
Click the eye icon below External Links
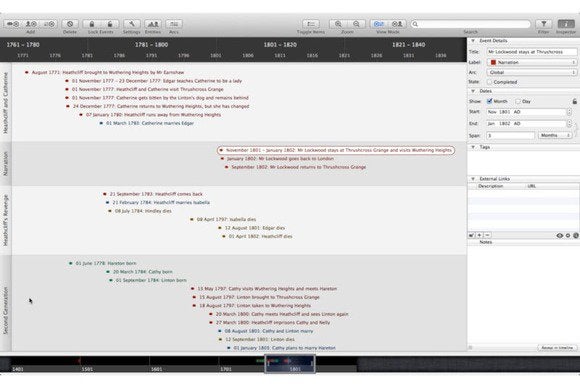click(560, 235)
